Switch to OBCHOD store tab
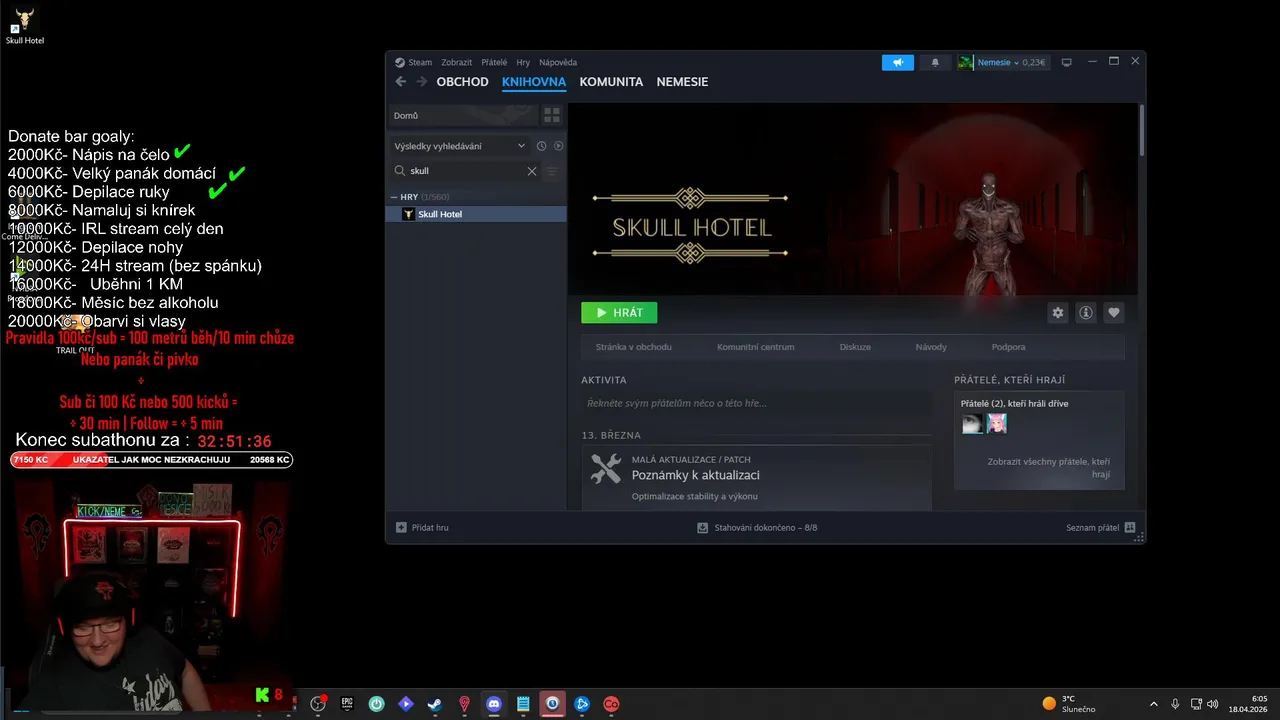This screenshot has width=1280, height=720. 462,82
